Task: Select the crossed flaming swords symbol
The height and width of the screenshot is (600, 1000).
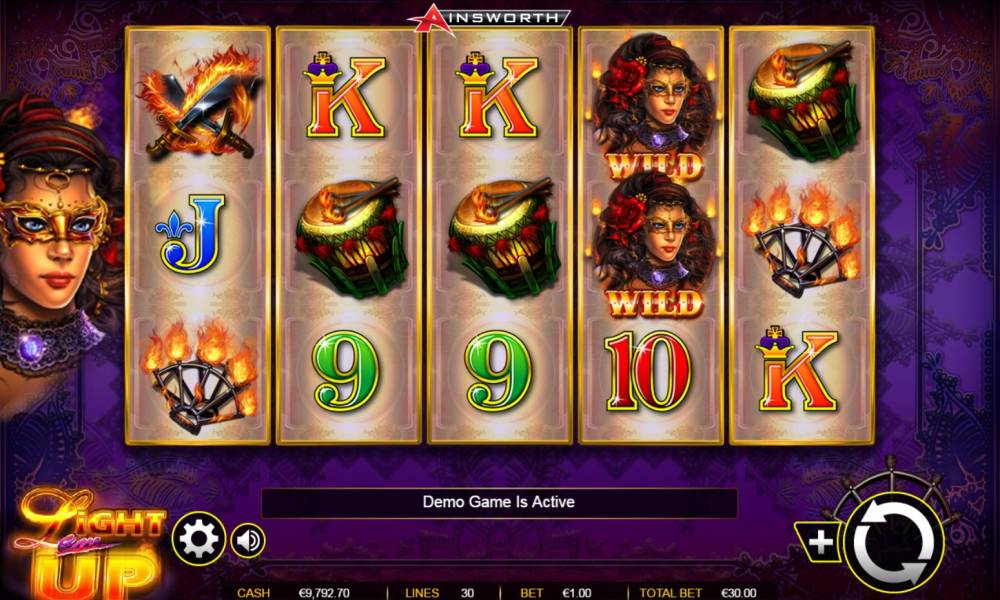Action: tap(199, 103)
